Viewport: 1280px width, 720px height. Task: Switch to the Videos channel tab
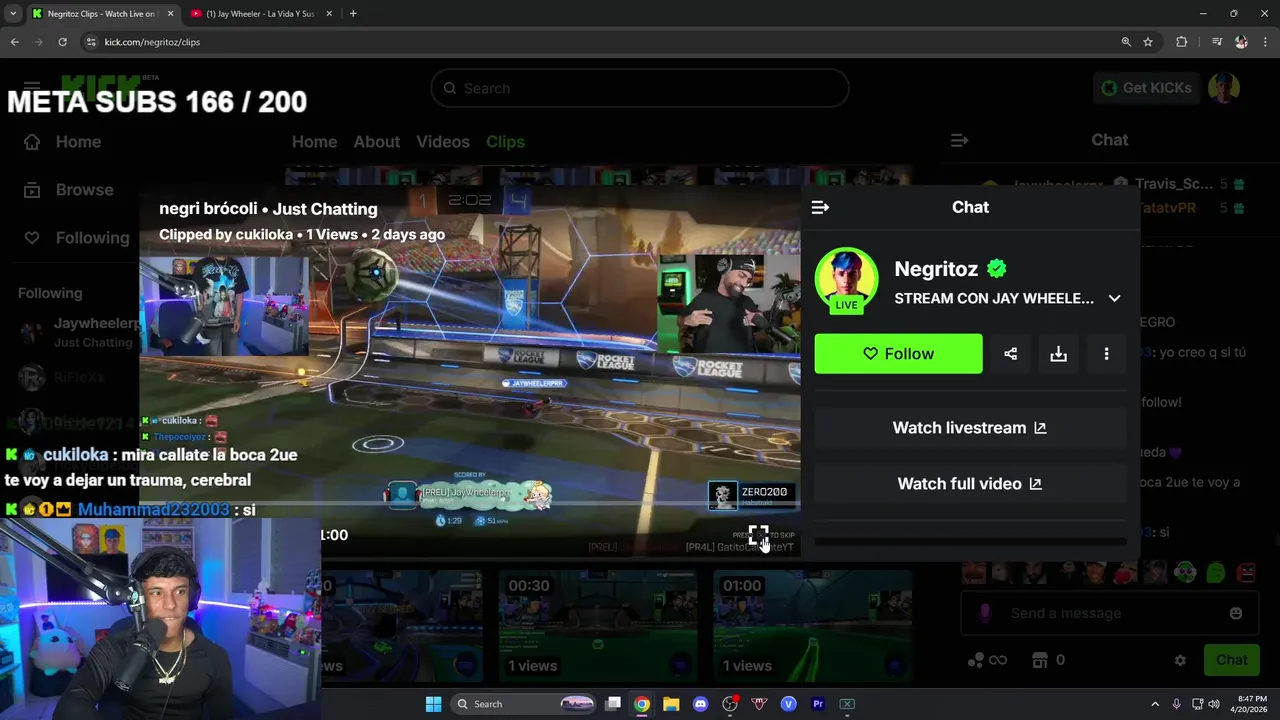pos(443,142)
